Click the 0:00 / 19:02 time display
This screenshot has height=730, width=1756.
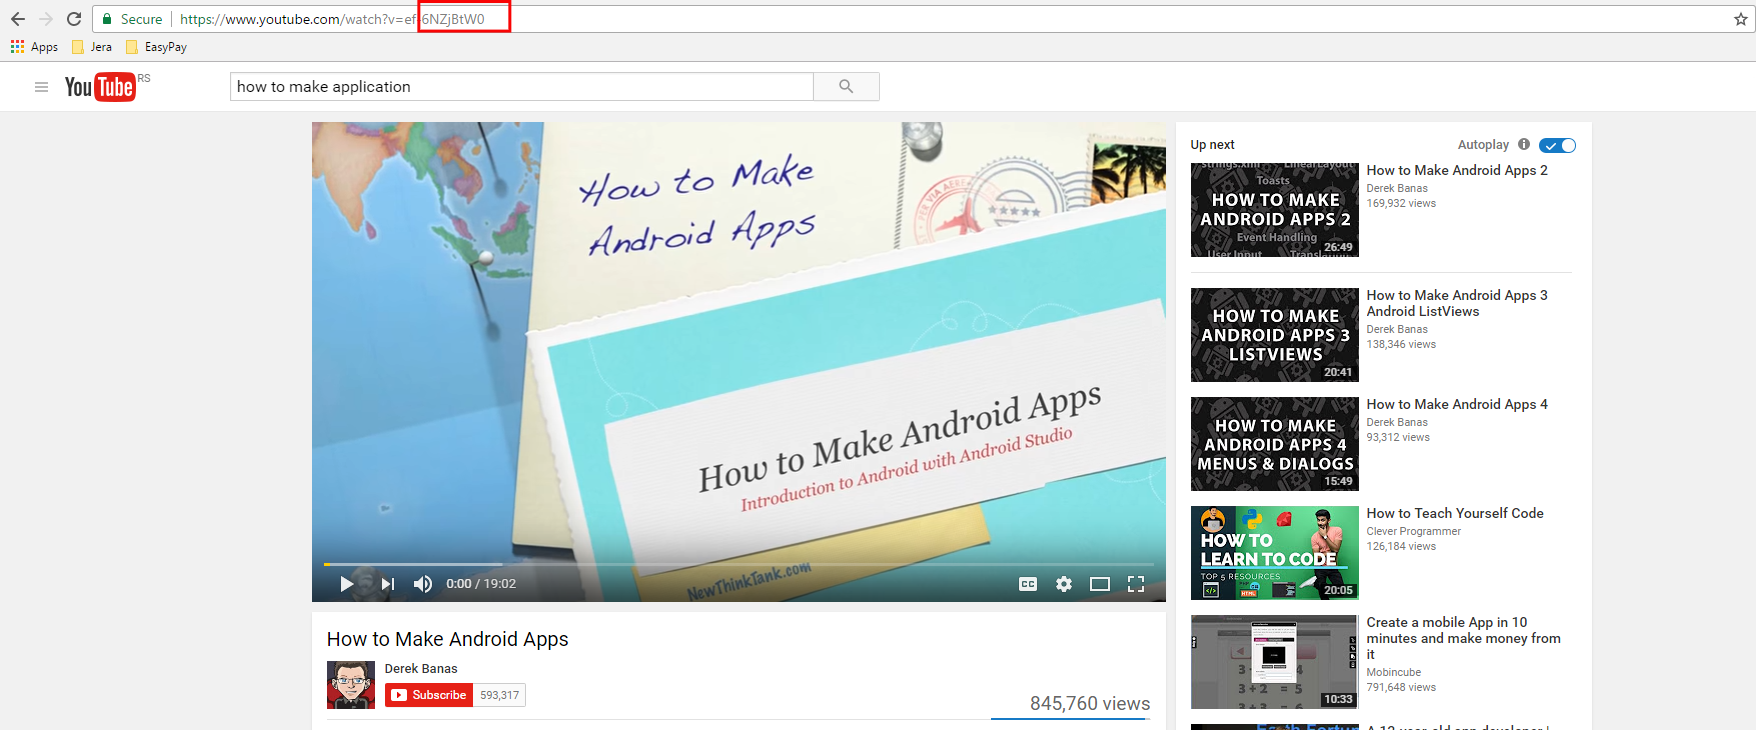point(481,584)
